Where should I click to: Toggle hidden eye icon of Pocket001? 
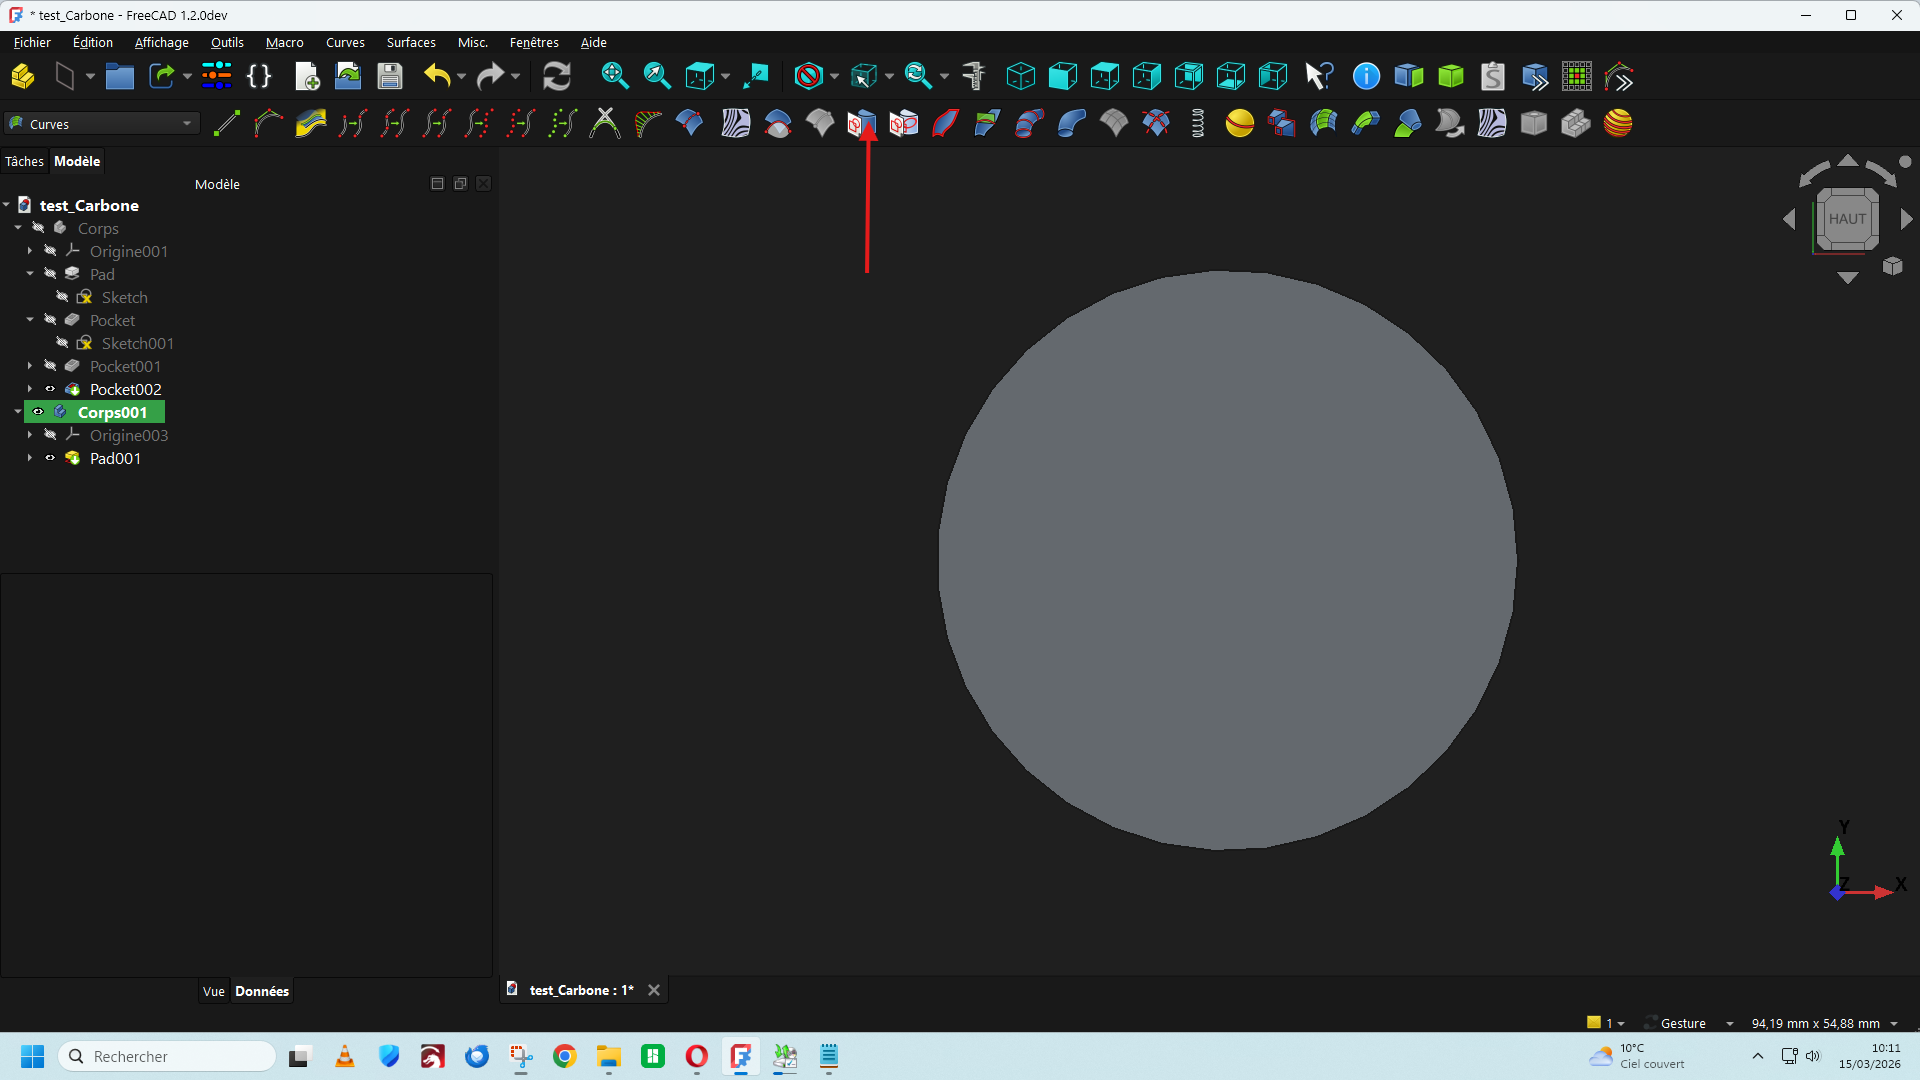(x=50, y=366)
